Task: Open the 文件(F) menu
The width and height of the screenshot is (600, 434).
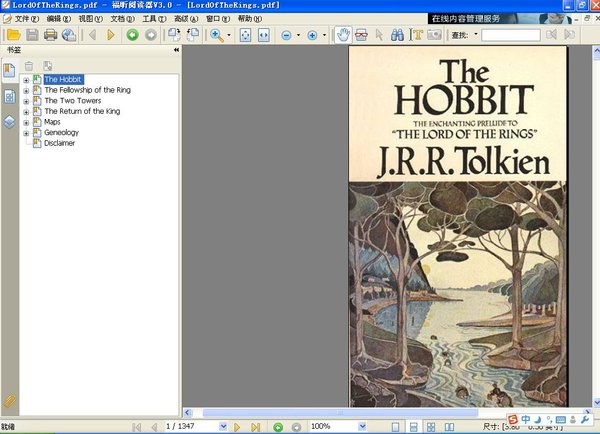Action: click(x=27, y=19)
